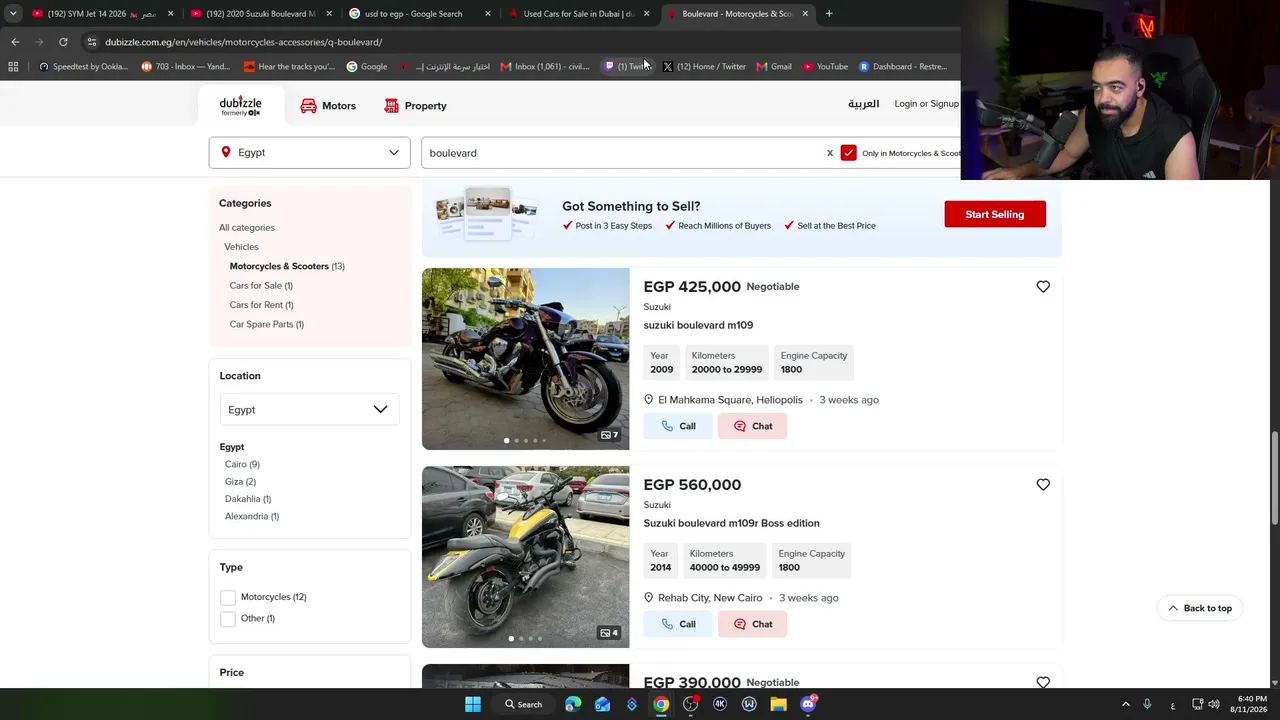
Task: Select All categories link
Action: [247, 228]
